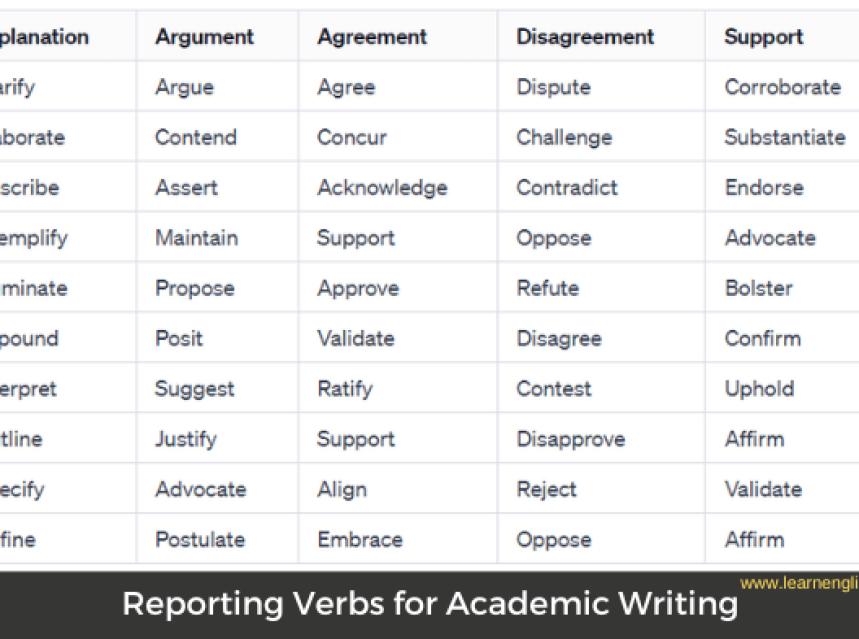Click the learnenglish website URL link

click(x=798, y=582)
